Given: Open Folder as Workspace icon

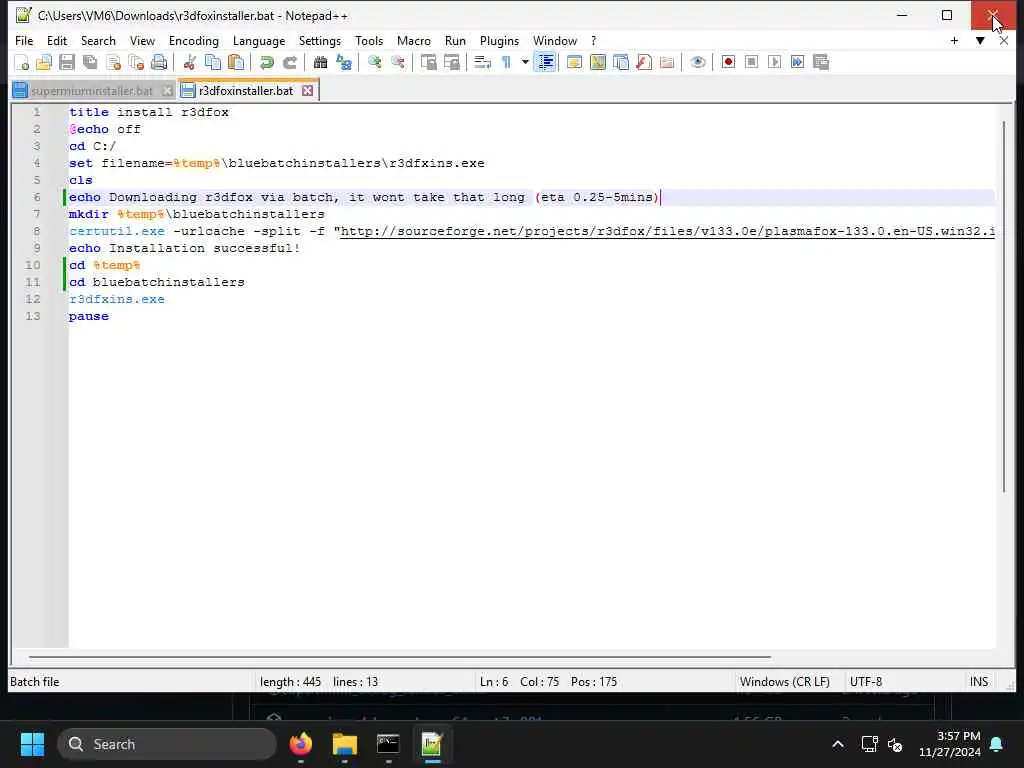Looking at the screenshot, I should click(667, 62).
